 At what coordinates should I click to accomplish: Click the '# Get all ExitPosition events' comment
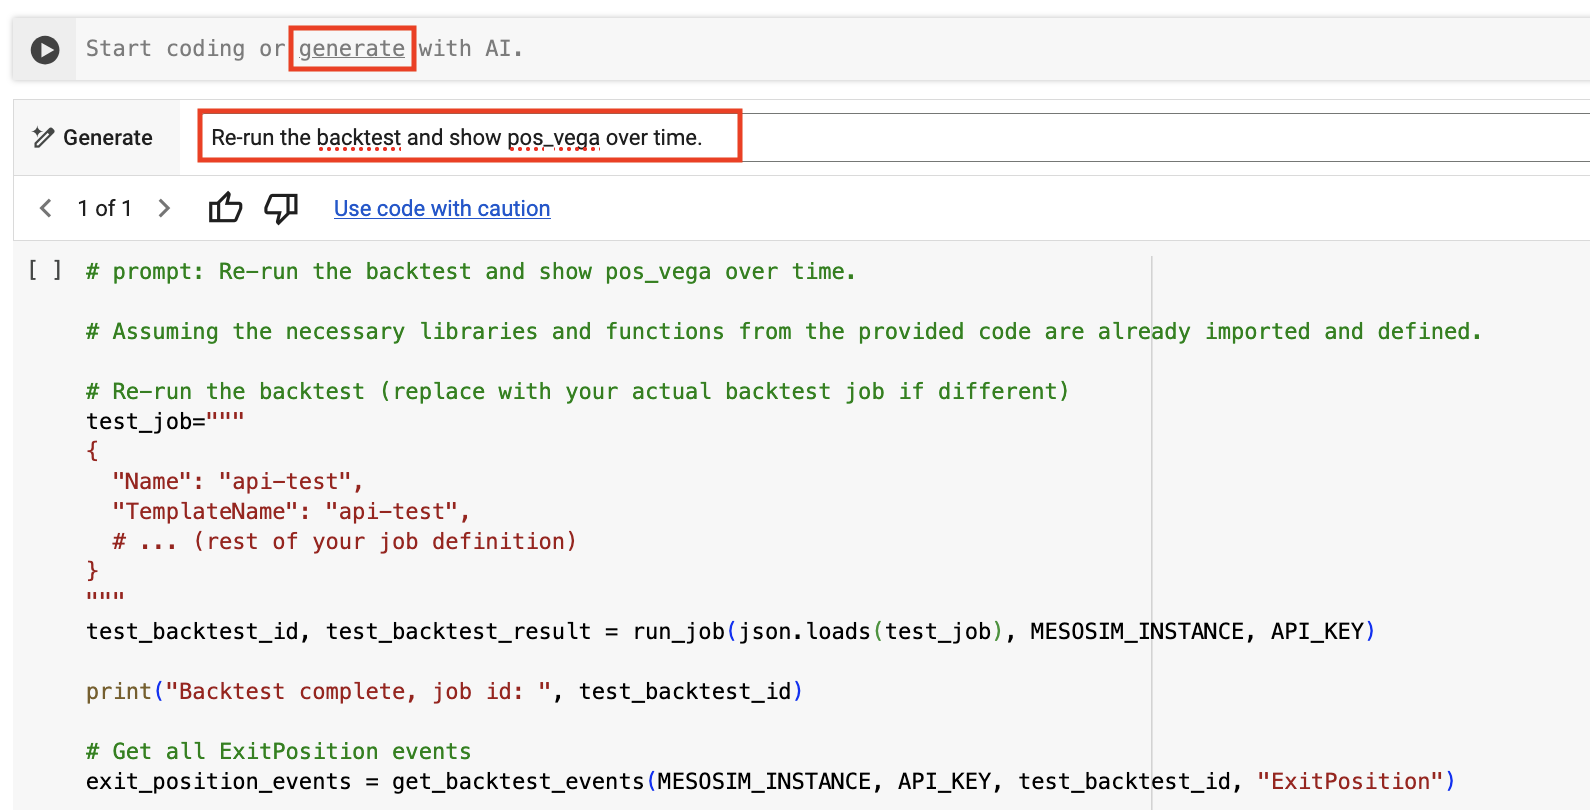(278, 751)
